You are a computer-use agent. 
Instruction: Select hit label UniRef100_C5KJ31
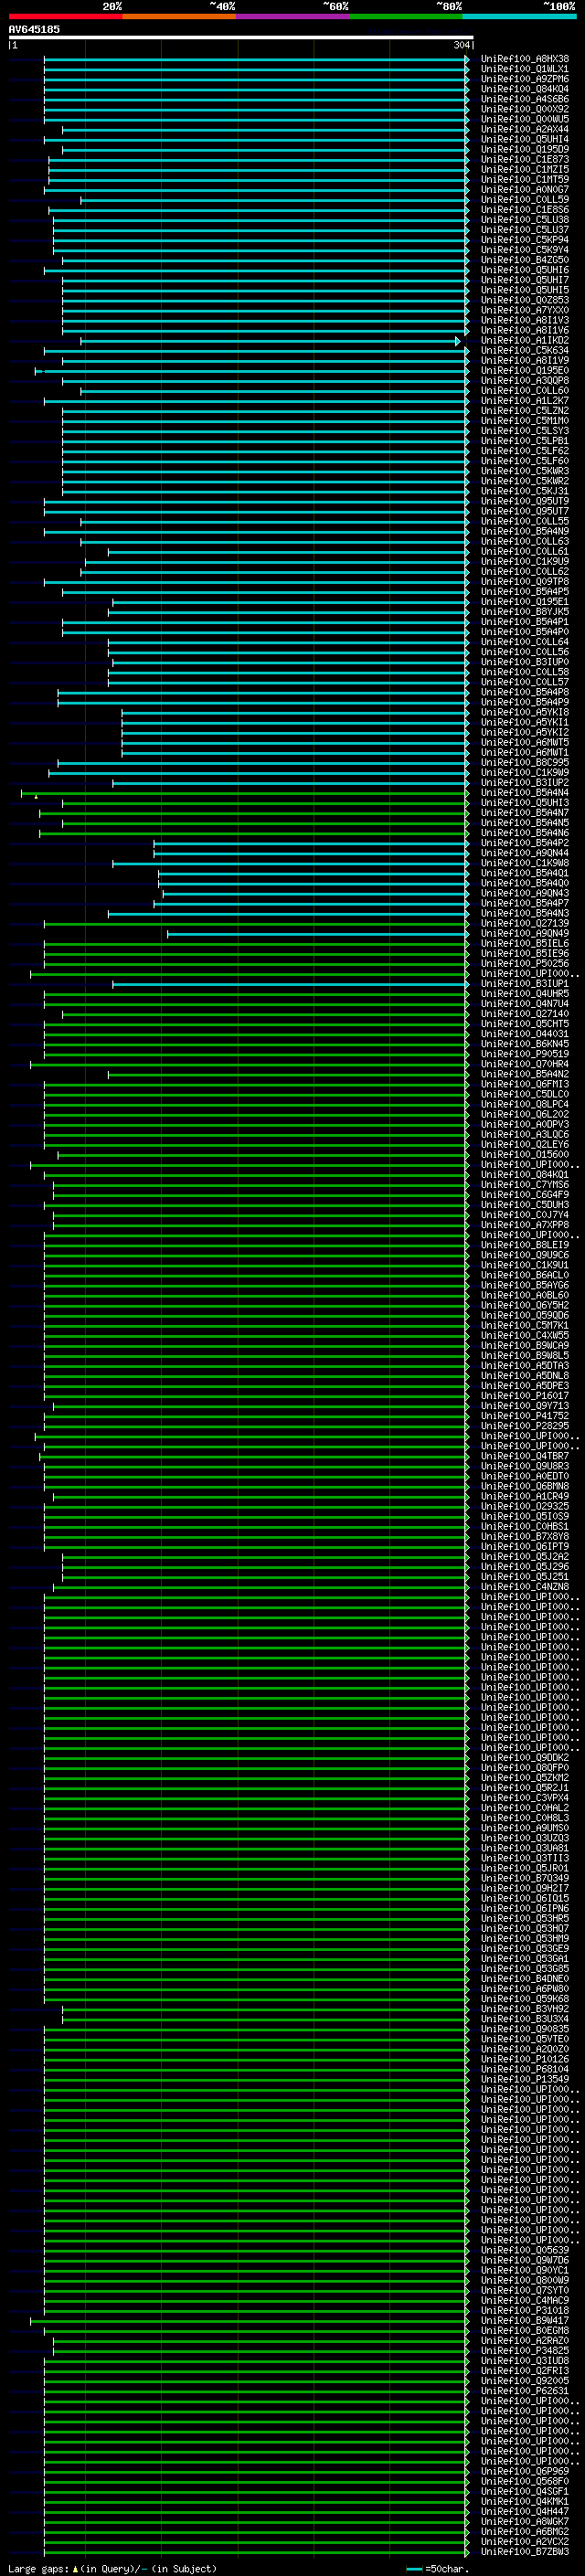525,491
